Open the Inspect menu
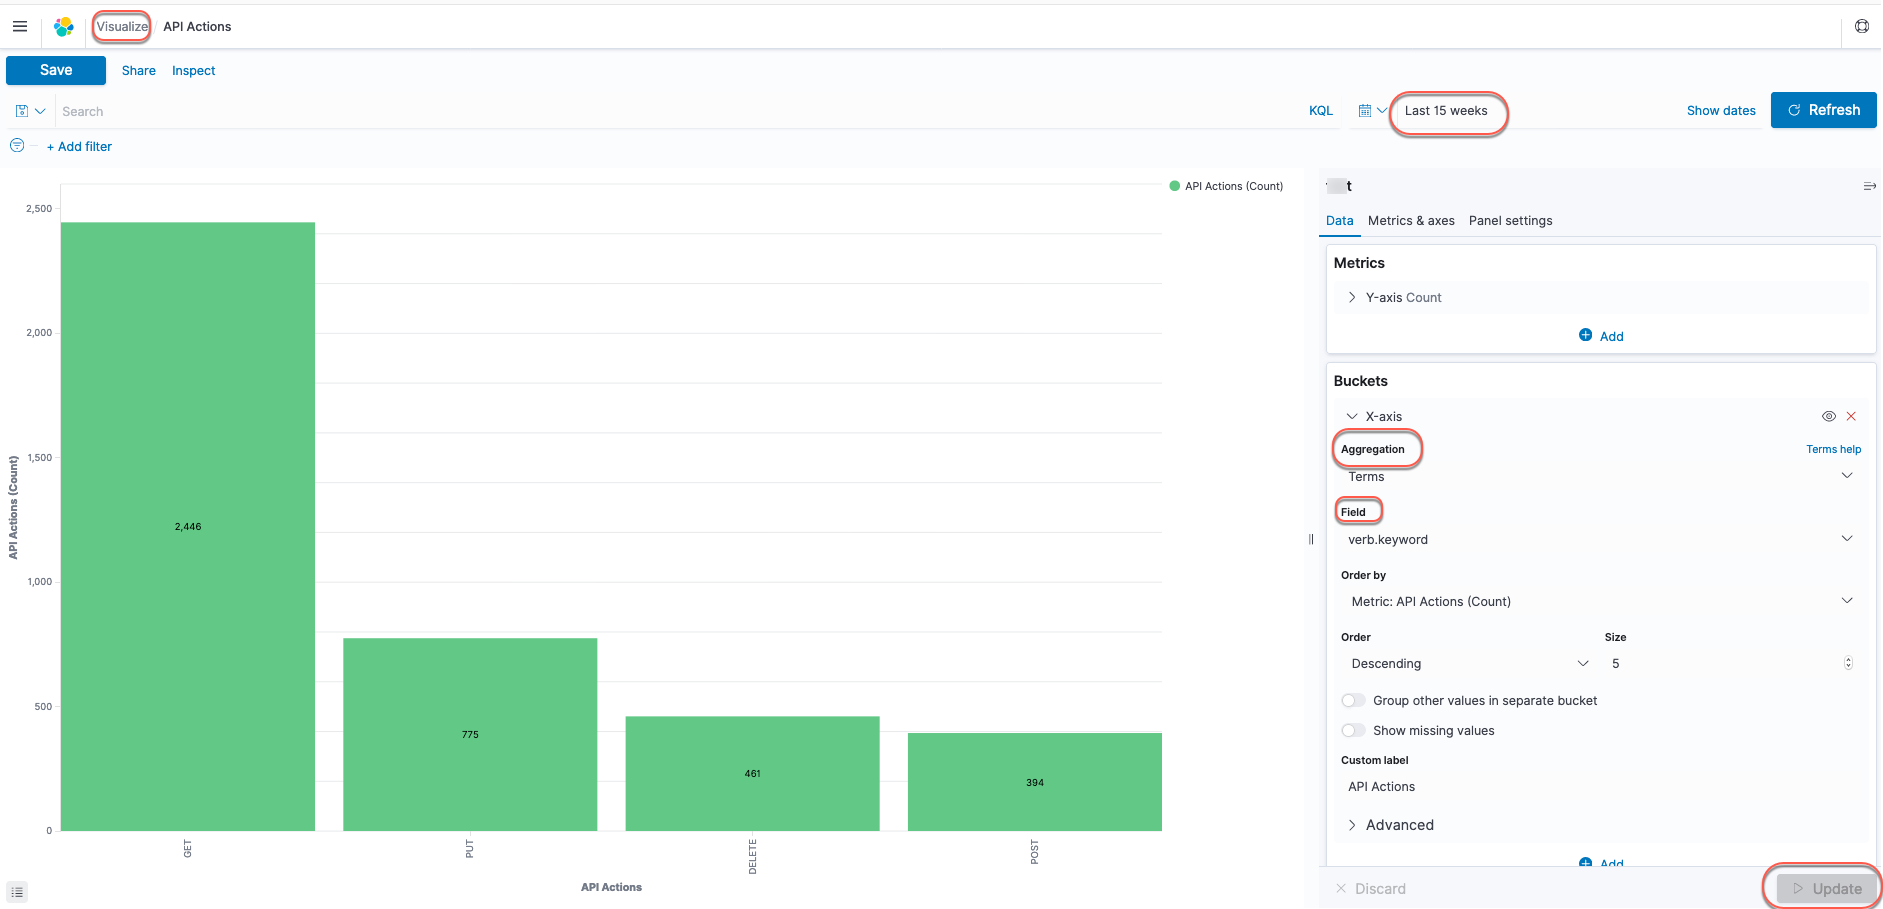The height and width of the screenshot is (909, 1883). point(194,71)
